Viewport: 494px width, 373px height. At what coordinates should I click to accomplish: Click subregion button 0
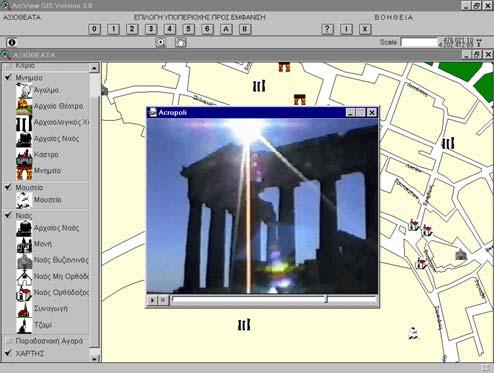pos(94,29)
